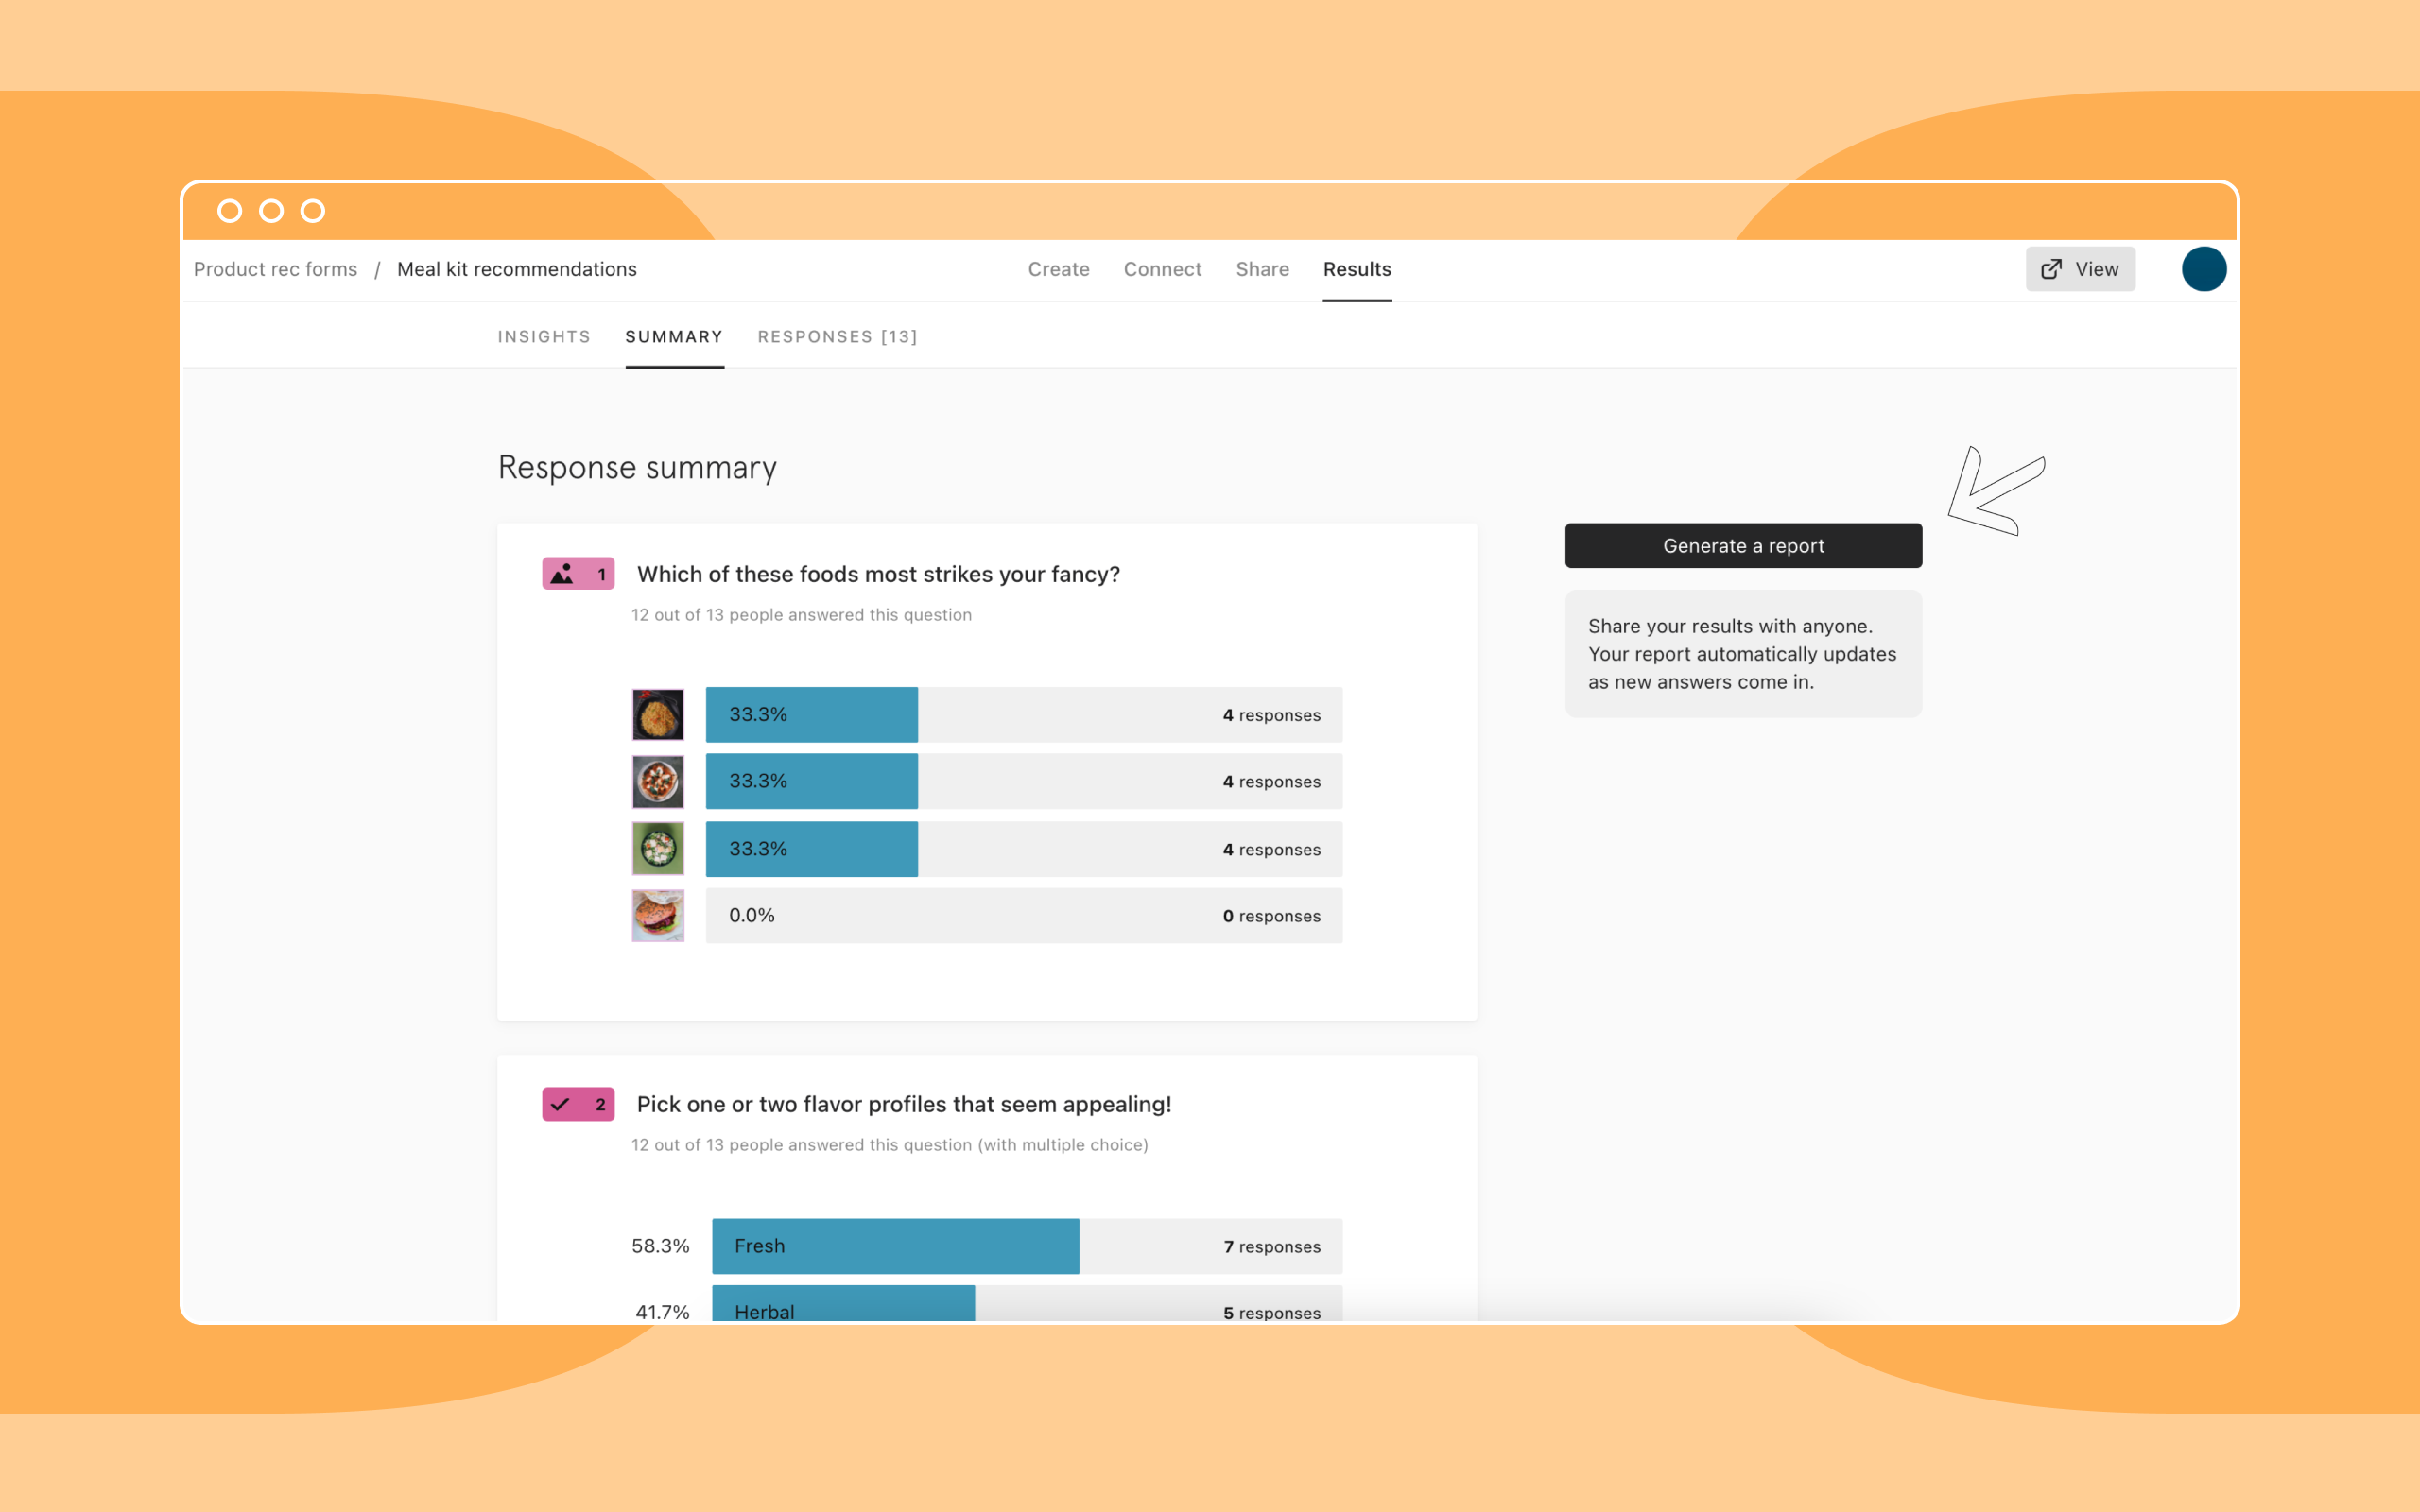
Task: Click the Connect navigation item
Action: click(1162, 268)
